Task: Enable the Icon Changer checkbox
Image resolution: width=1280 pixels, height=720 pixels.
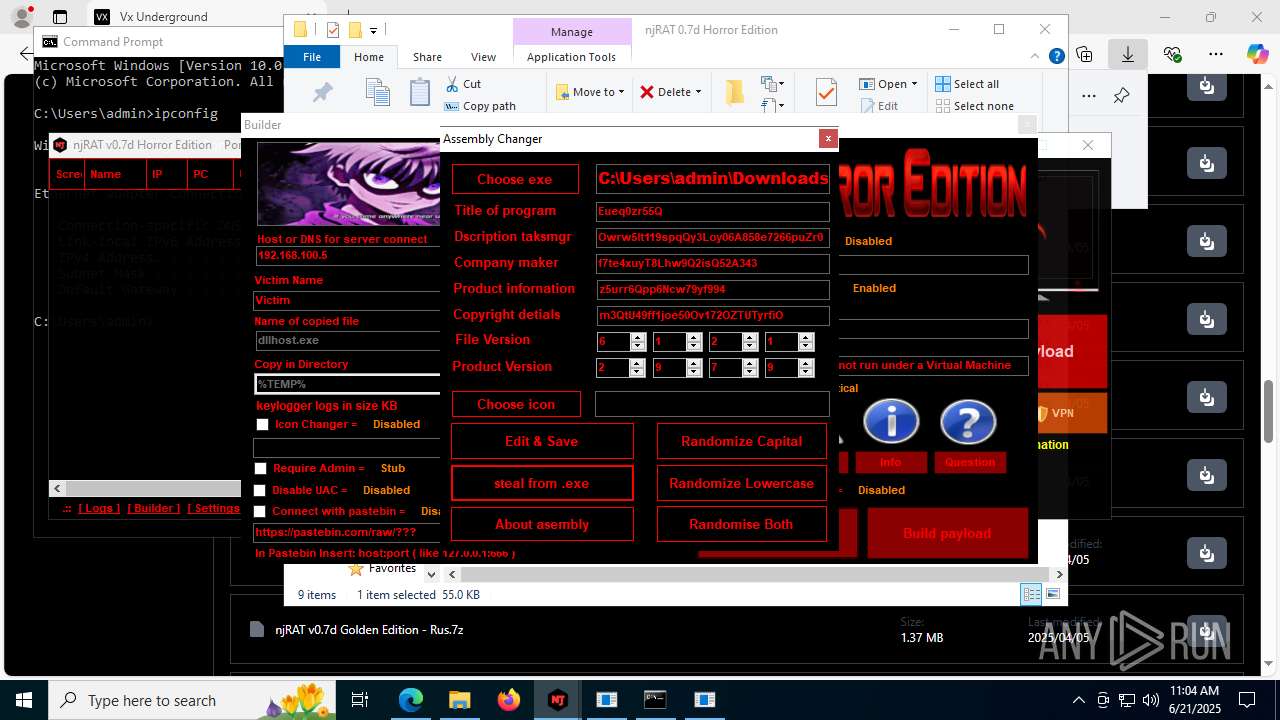Action: pyautogui.click(x=263, y=425)
